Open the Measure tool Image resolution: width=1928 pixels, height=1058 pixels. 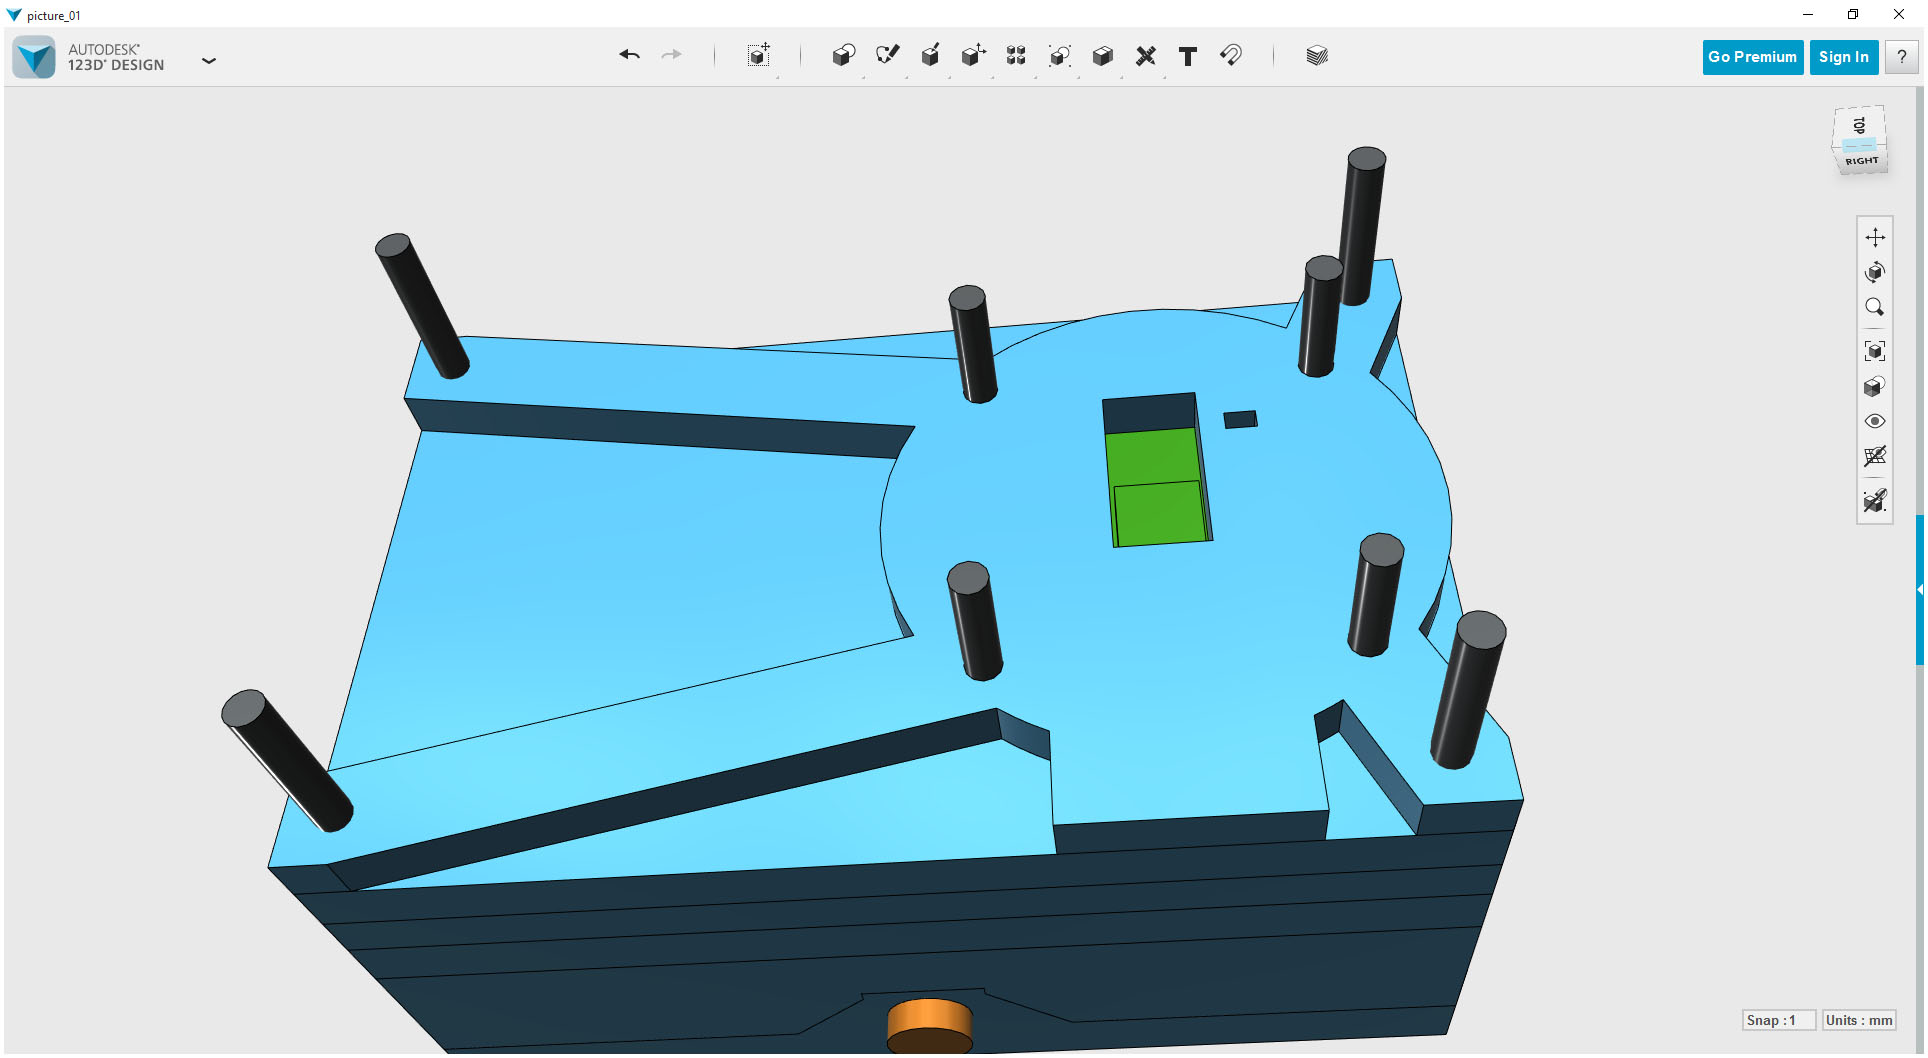click(1146, 56)
